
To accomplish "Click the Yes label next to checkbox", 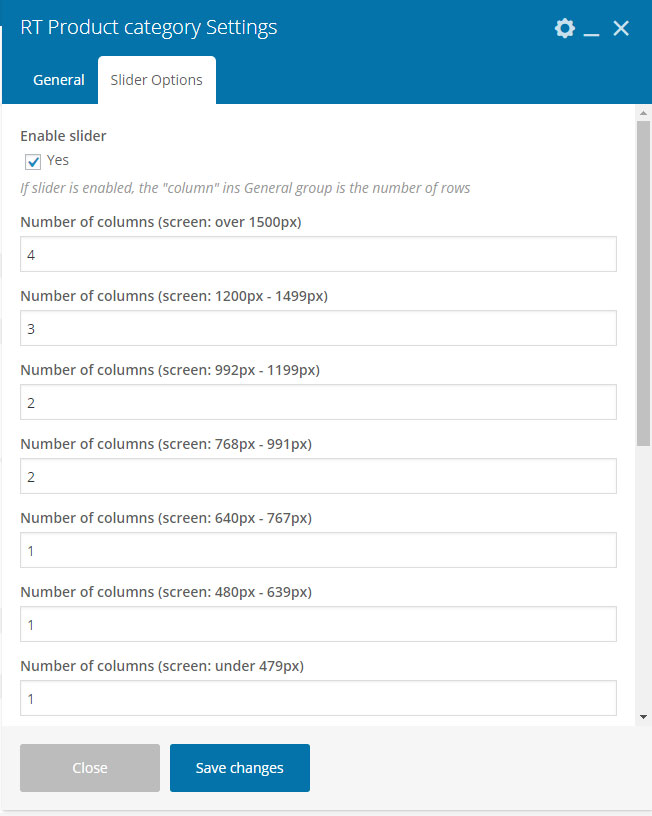I will (58, 160).
